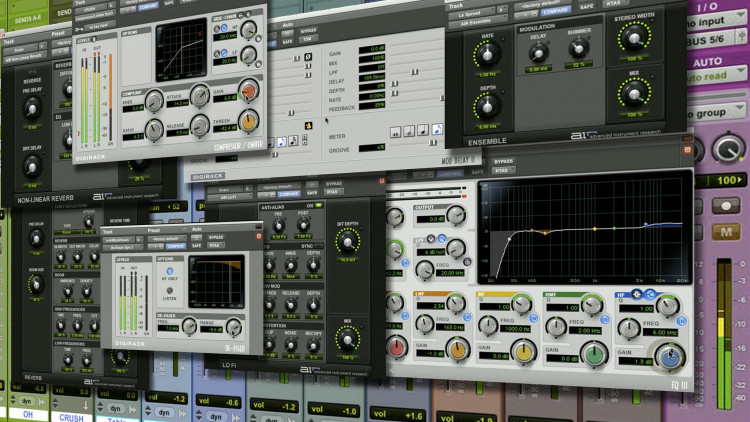Select quarter note meter icon in Mod Delay
Image resolution: width=750 pixels, height=422 pixels.
[x=423, y=130]
